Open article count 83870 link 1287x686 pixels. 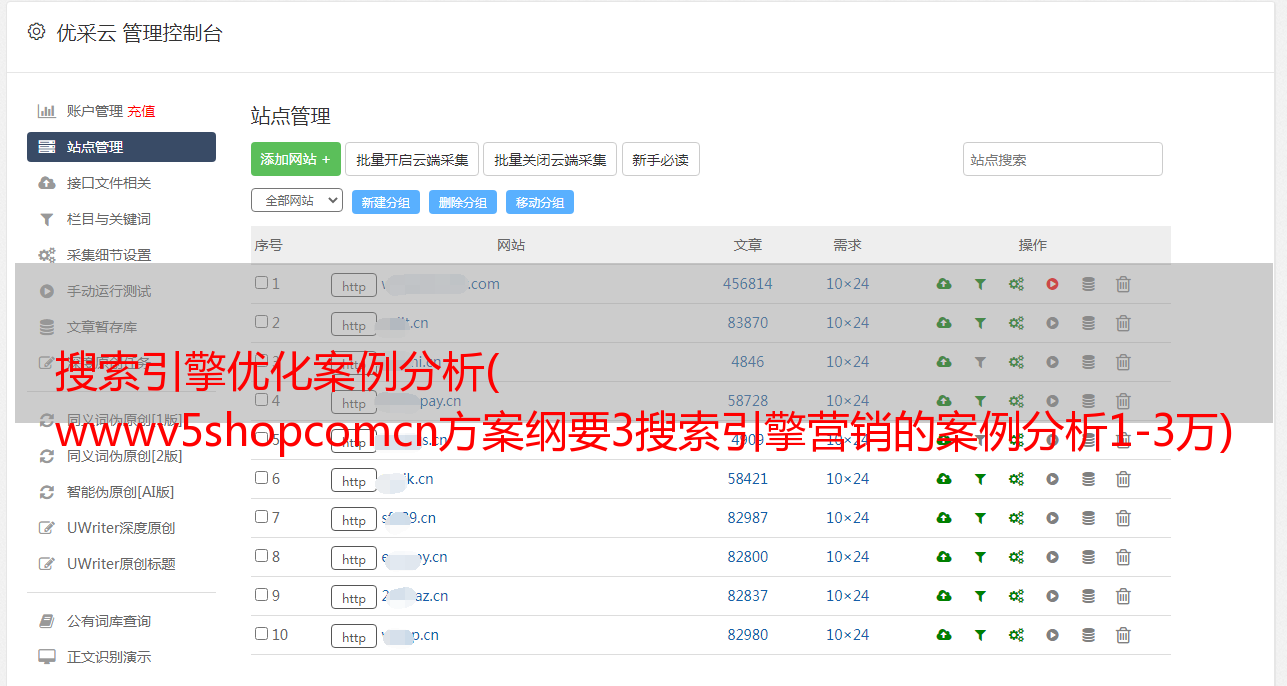(748, 323)
